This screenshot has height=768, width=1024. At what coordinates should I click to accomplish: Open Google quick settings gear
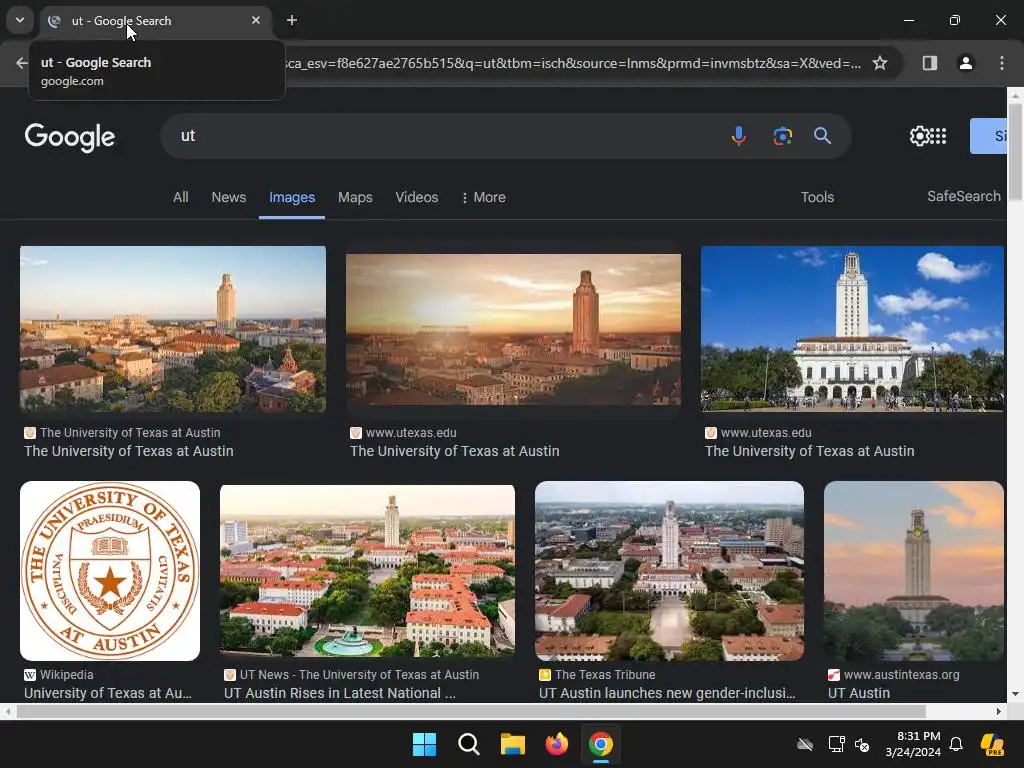coord(920,136)
